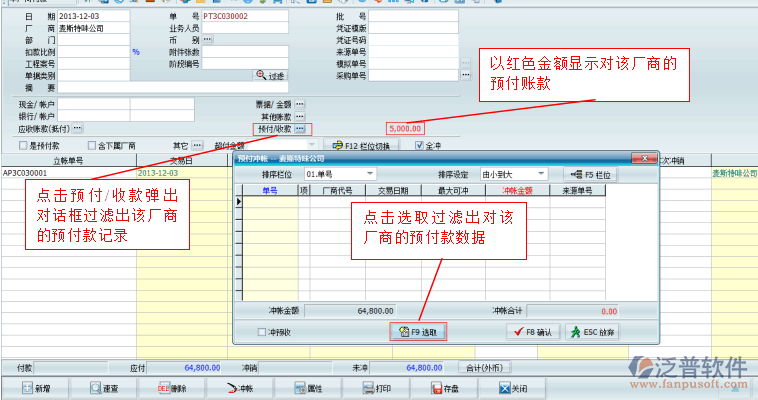Screen dimensions: 758x400
Task: Click ellipsis button next to 模拟单号
Action: [466, 63]
